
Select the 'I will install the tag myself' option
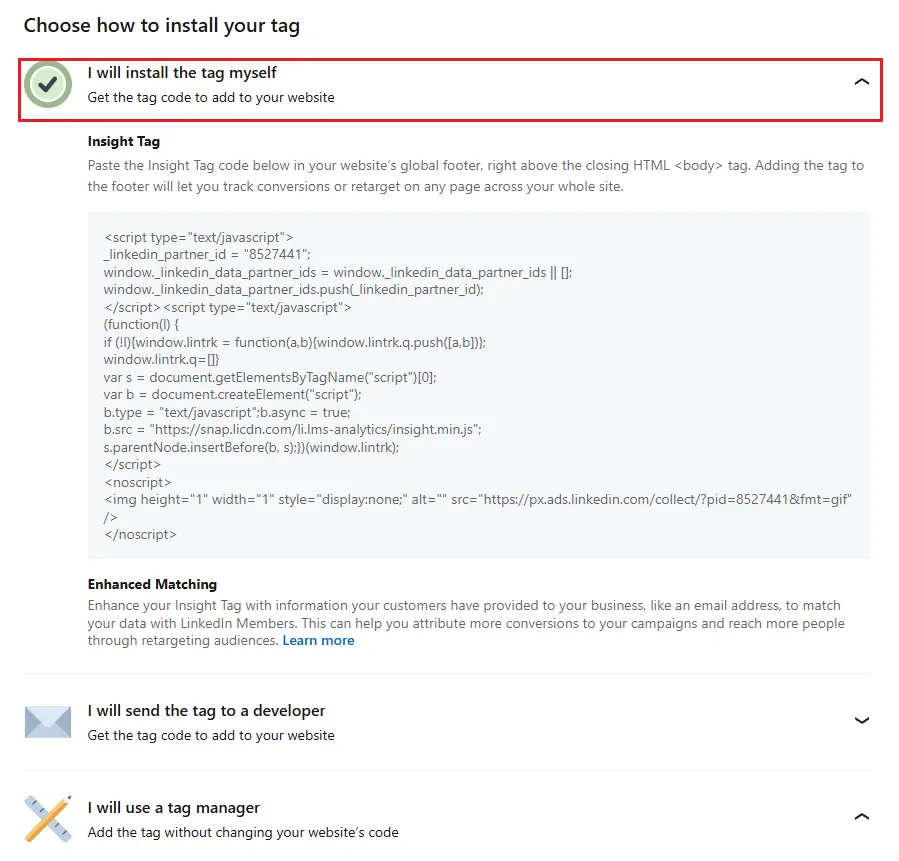[x=182, y=72]
